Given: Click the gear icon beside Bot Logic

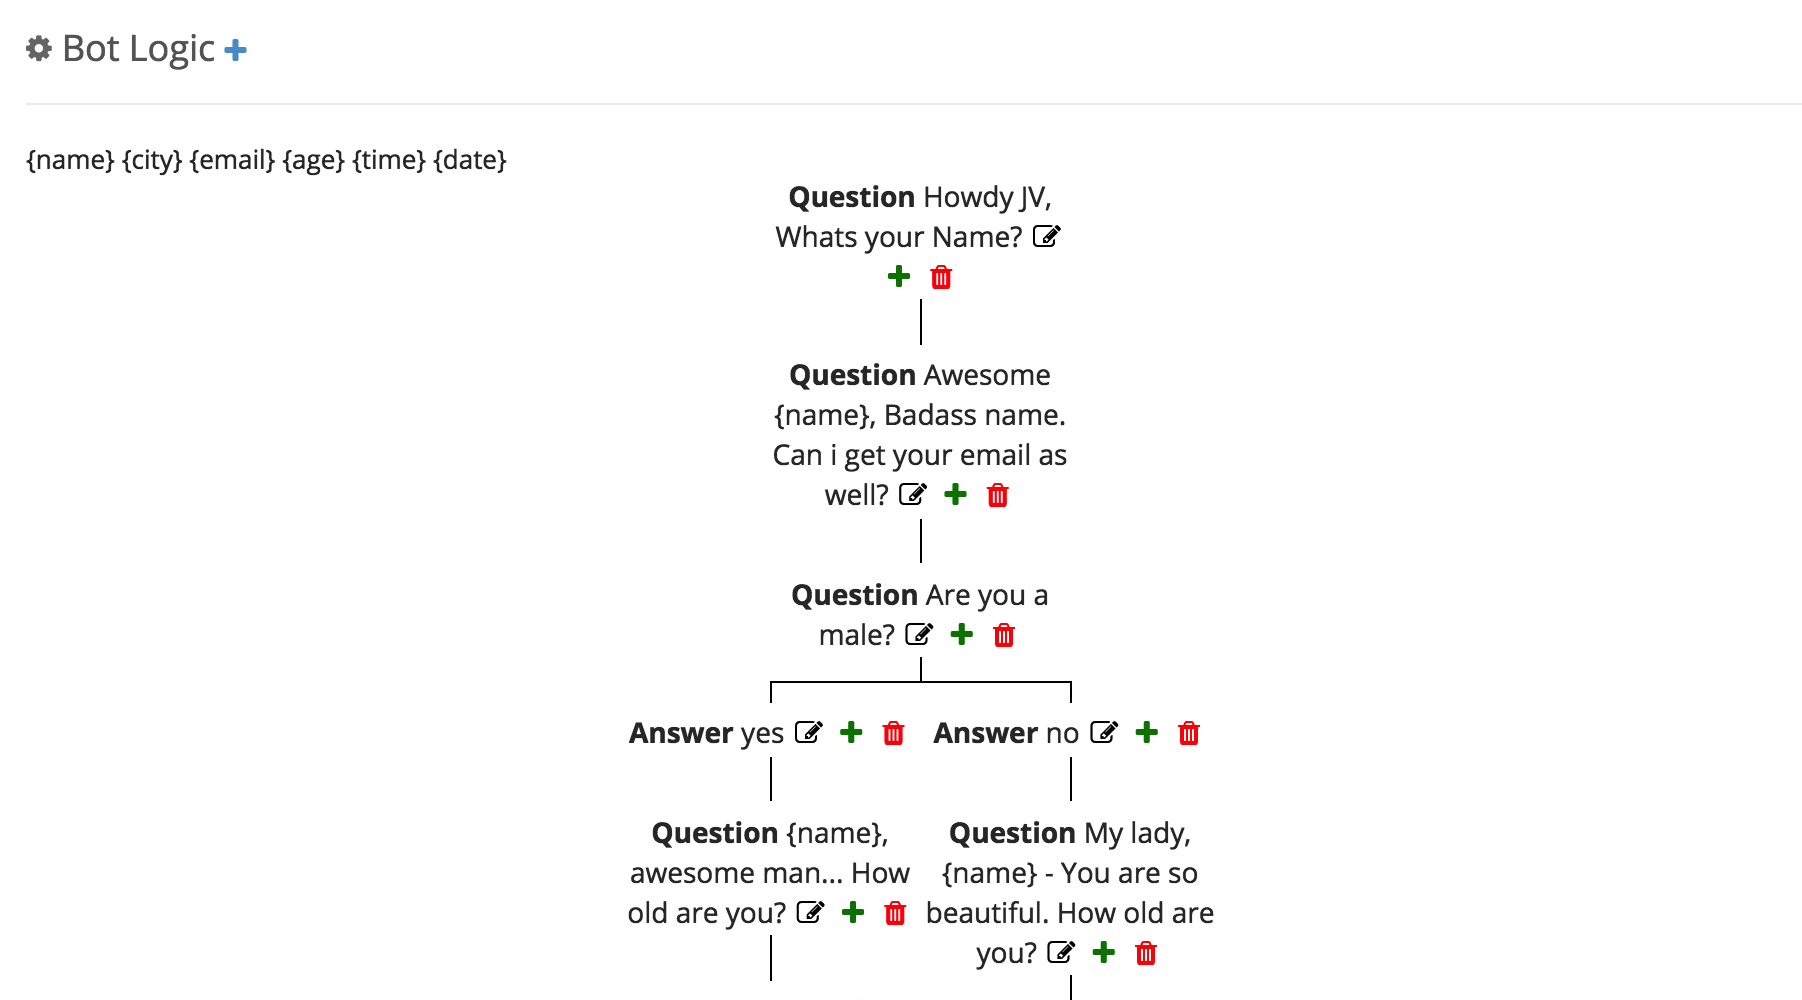Looking at the screenshot, I should (x=39, y=48).
